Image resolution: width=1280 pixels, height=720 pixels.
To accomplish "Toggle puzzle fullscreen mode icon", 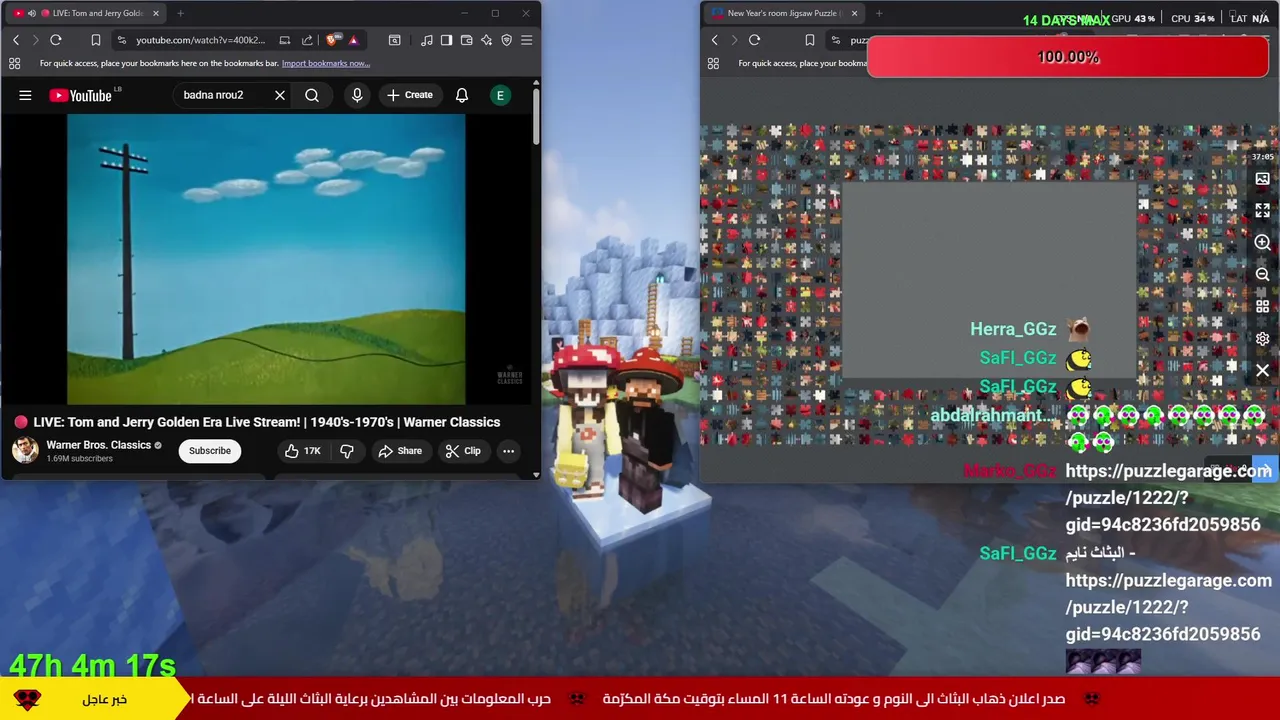I will click(1262, 211).
